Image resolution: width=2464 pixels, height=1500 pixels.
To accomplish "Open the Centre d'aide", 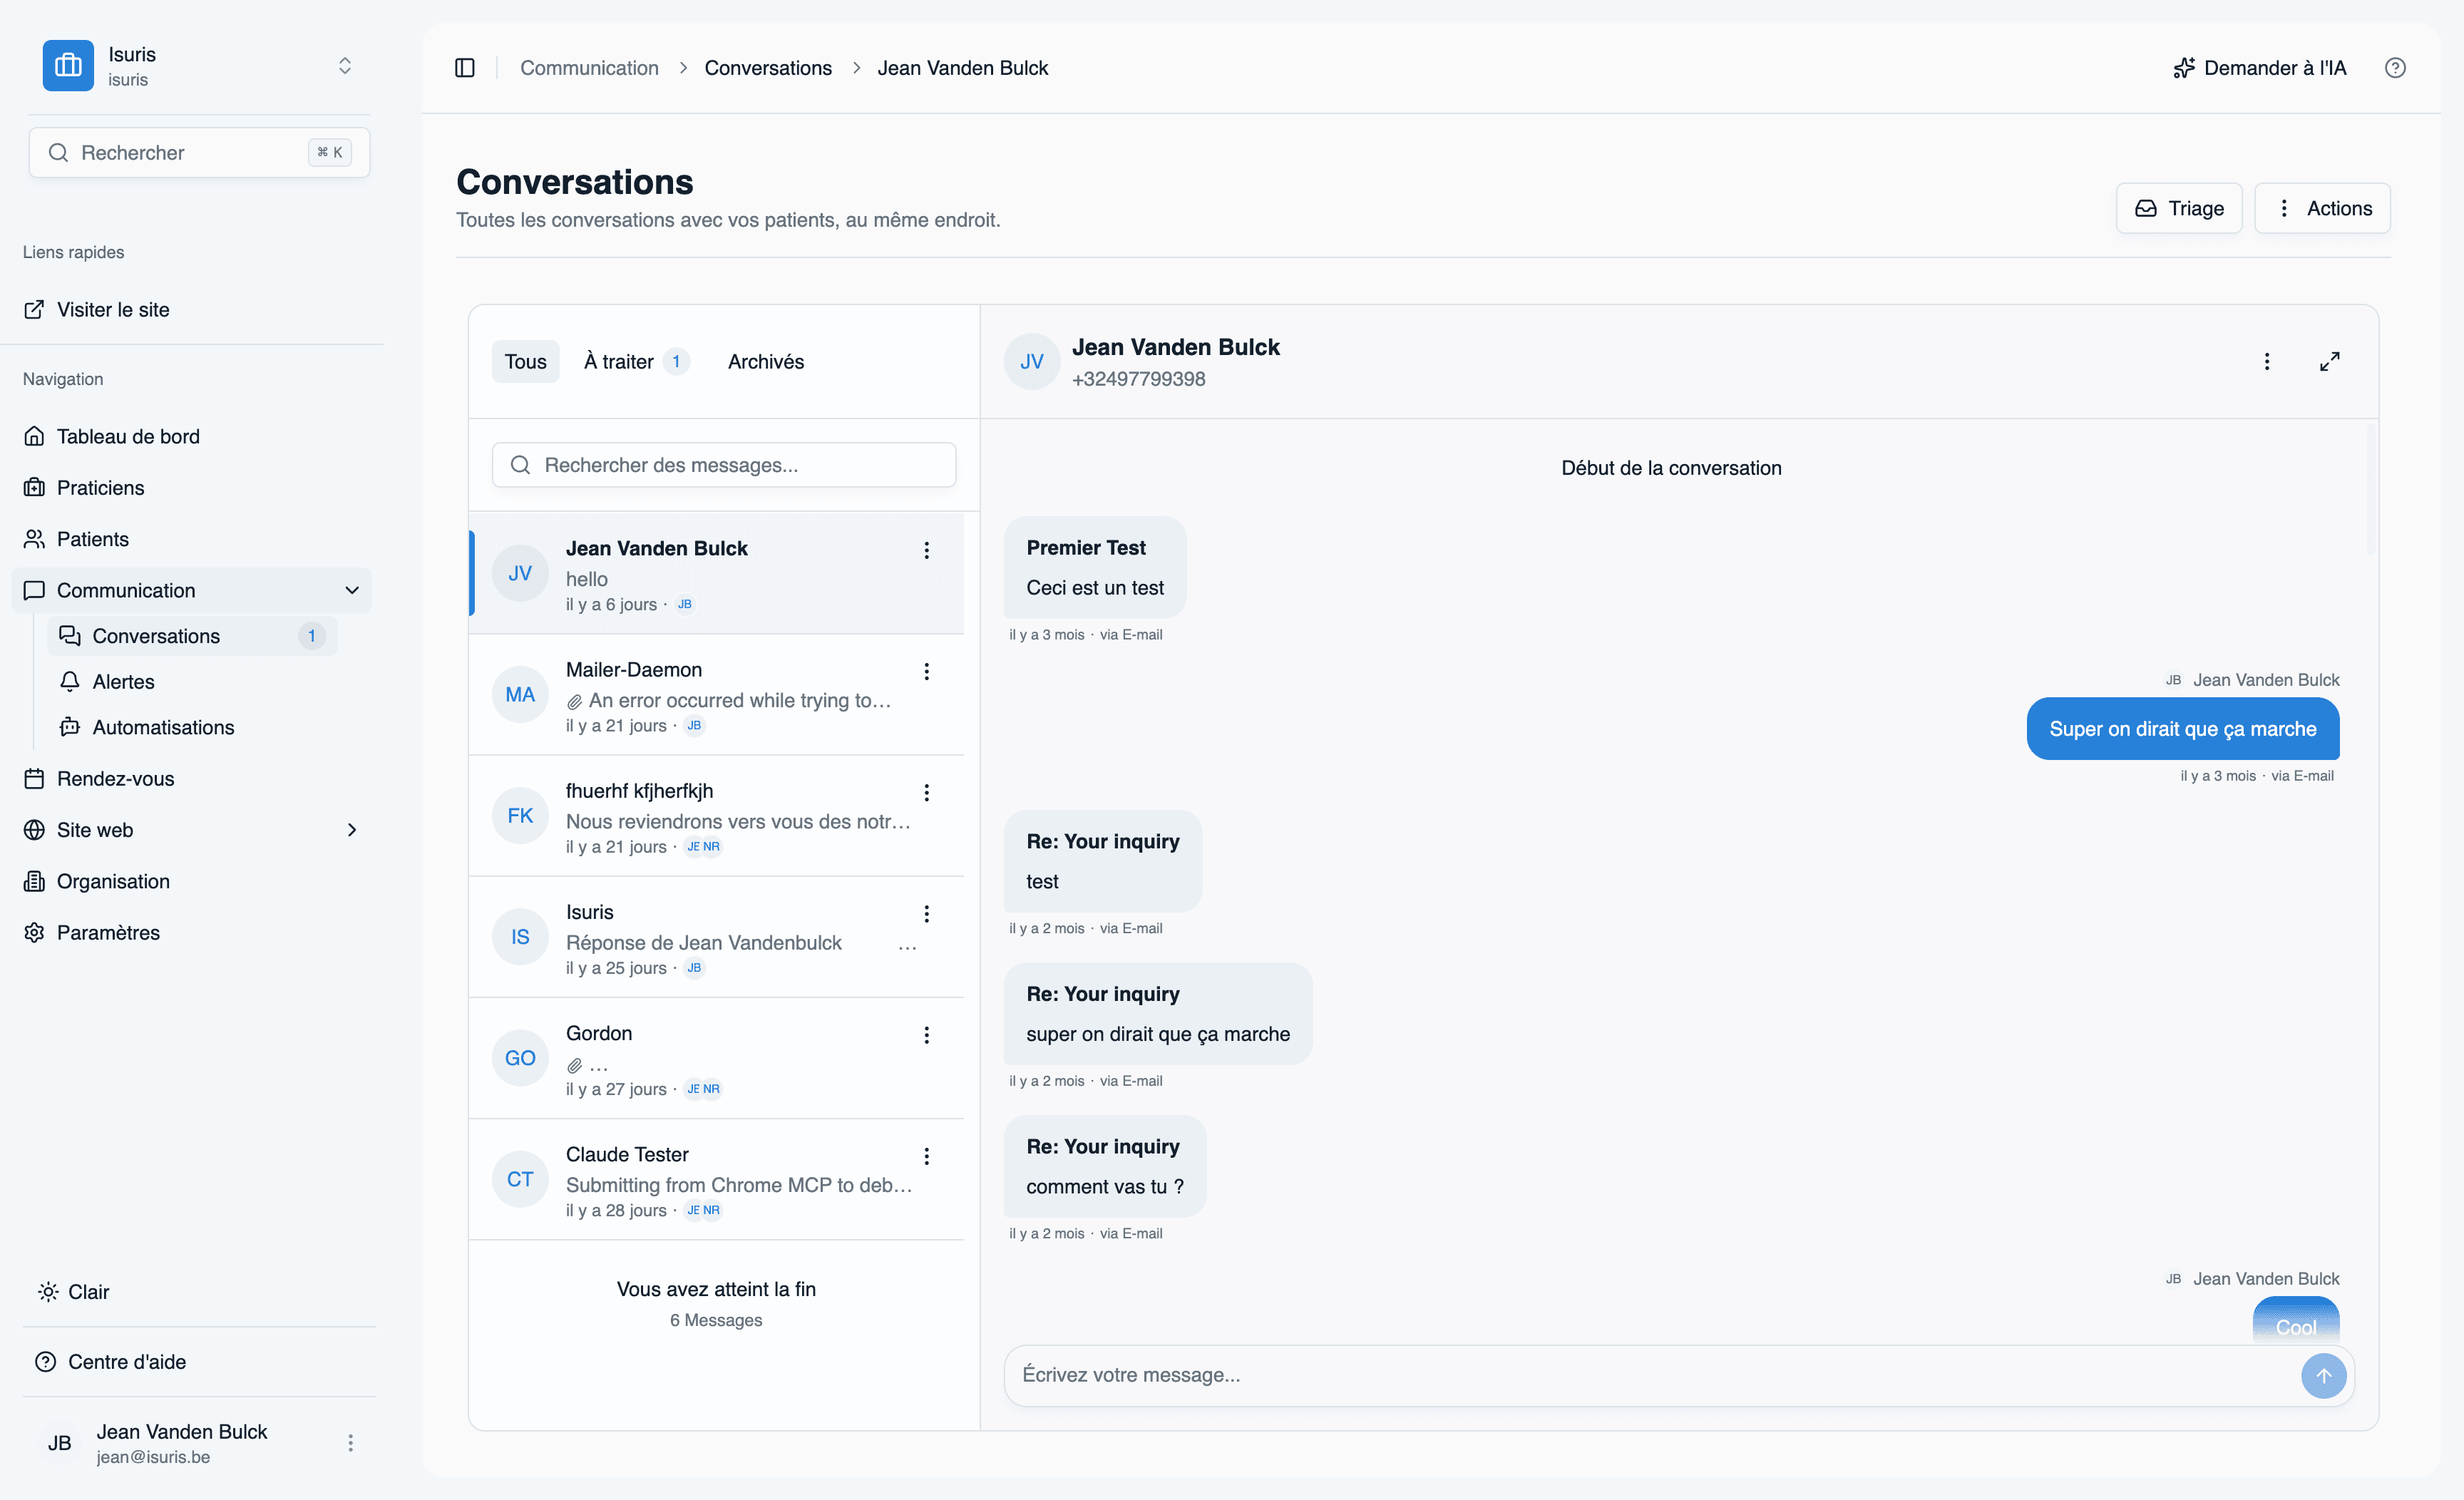I will click(x=110, y=1361).
